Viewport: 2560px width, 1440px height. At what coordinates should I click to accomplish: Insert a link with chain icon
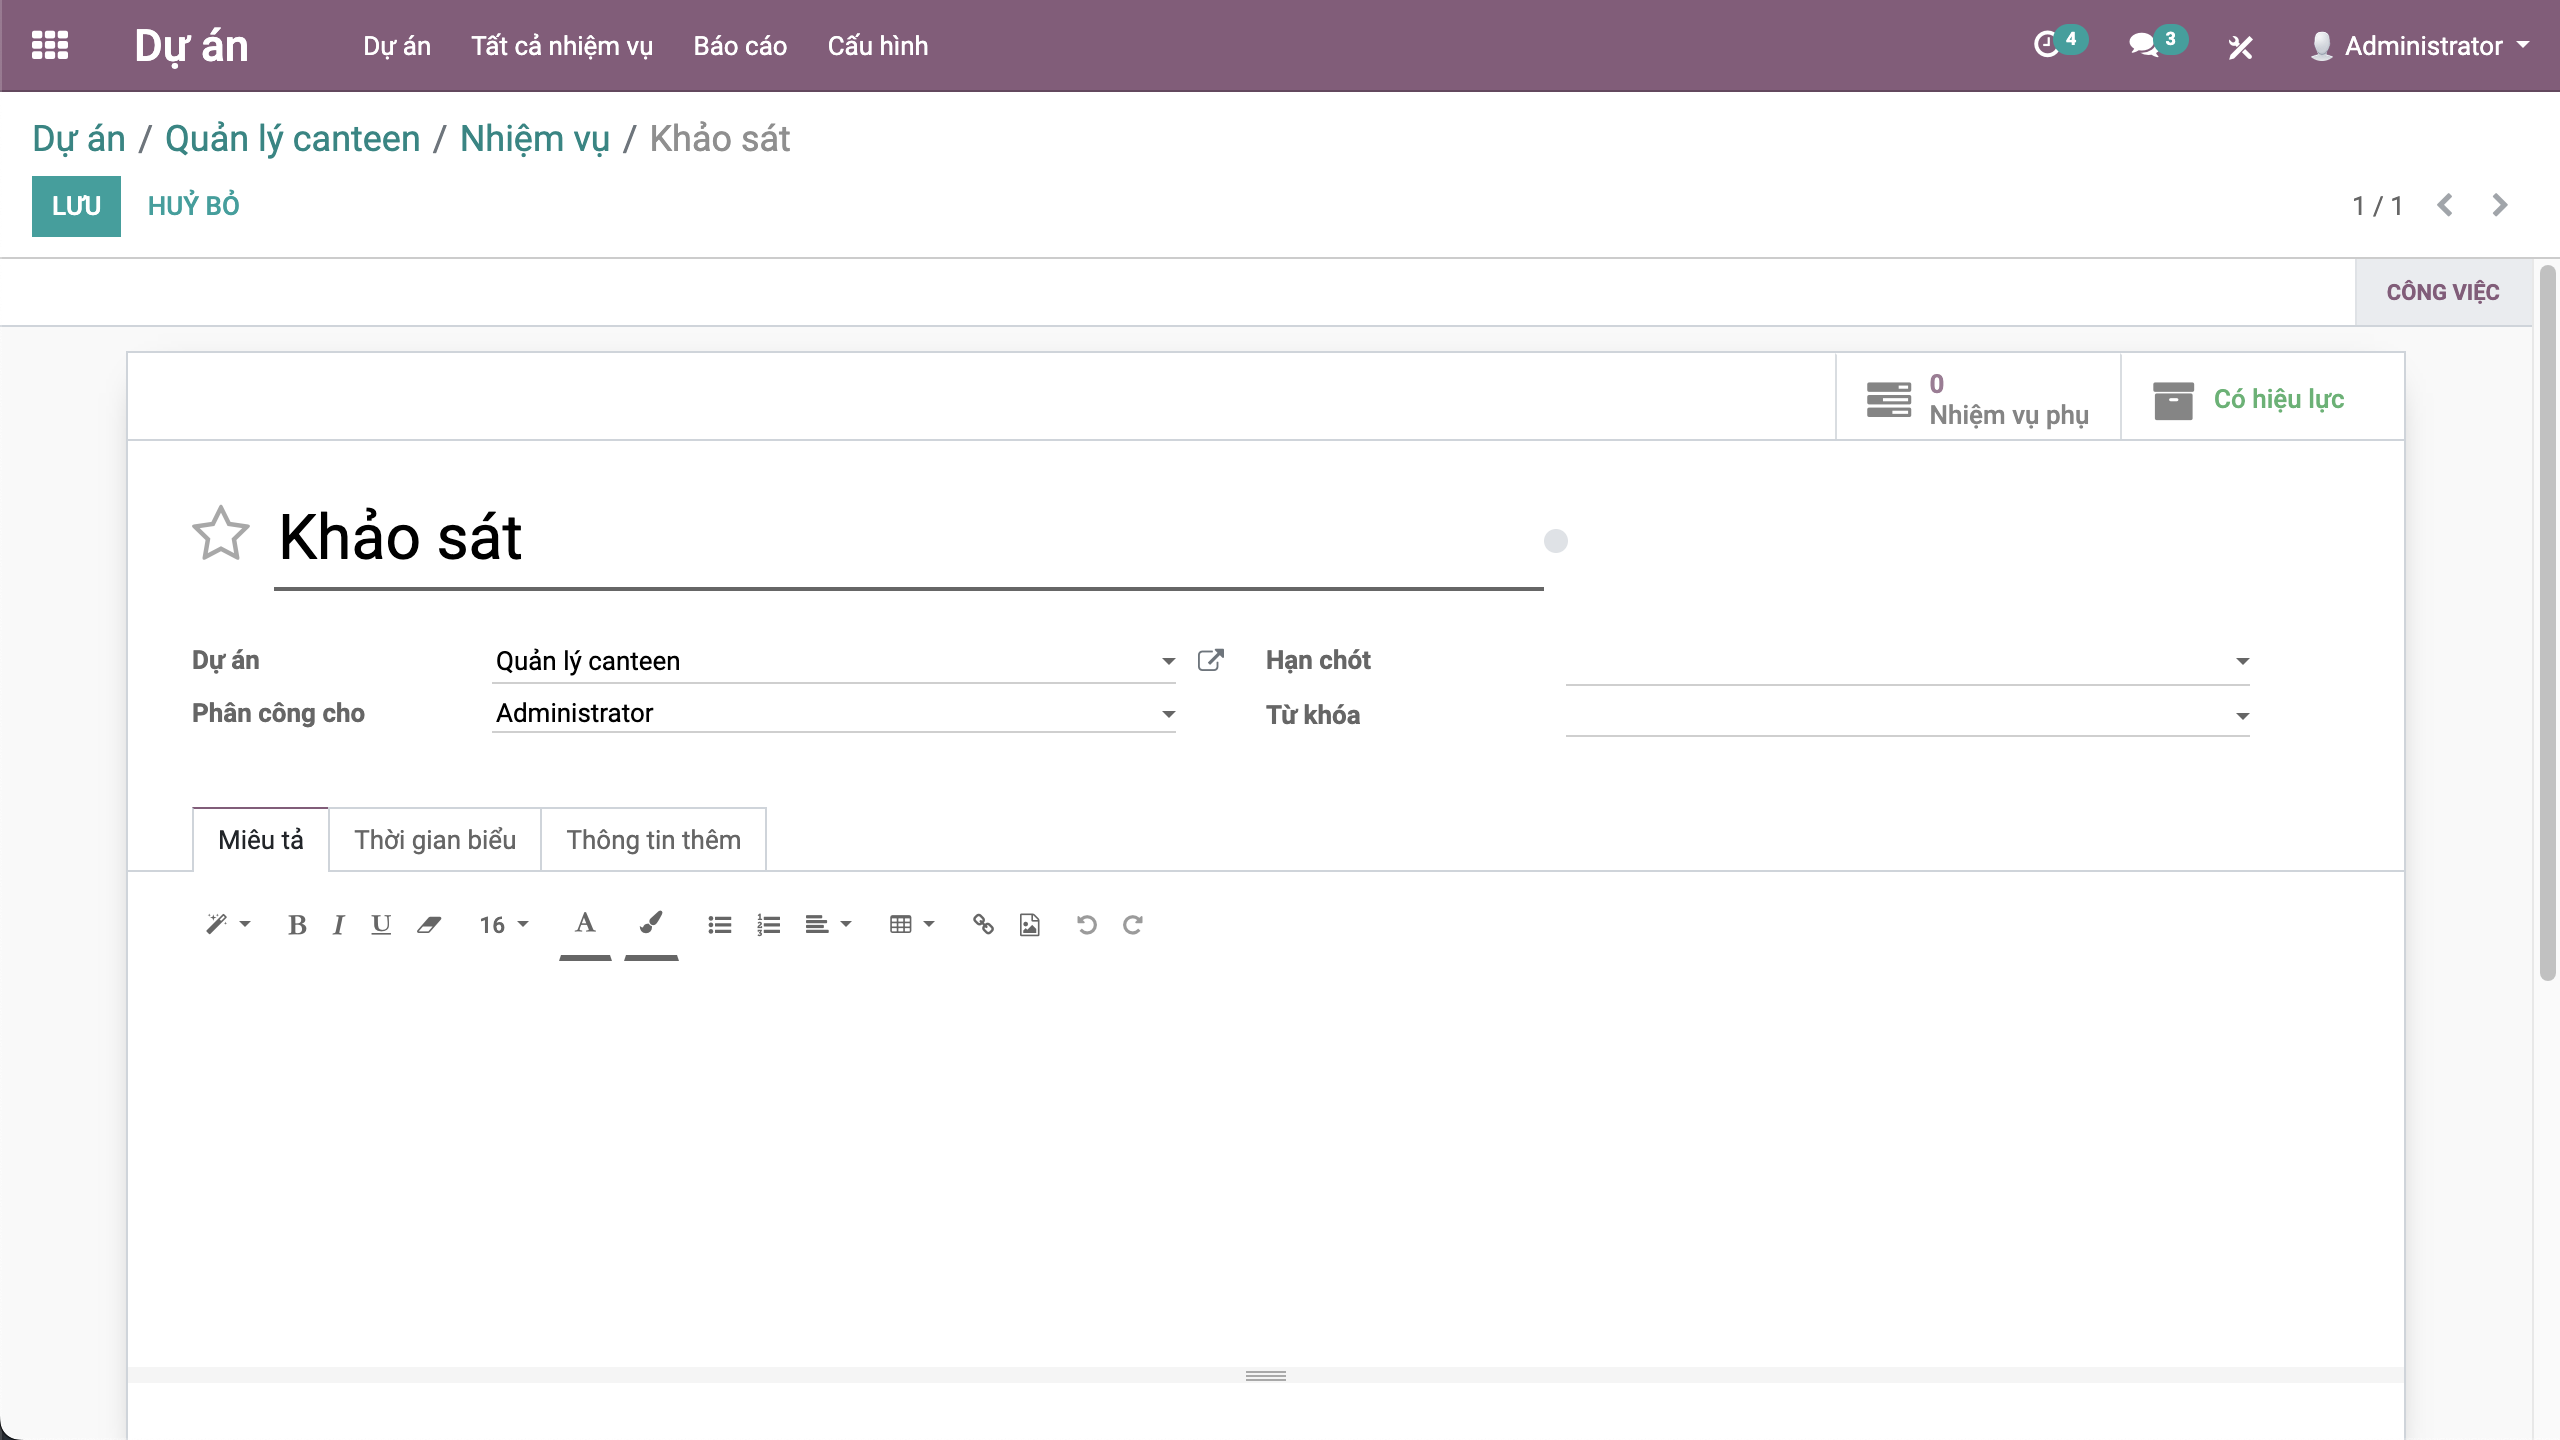[983, 925]
